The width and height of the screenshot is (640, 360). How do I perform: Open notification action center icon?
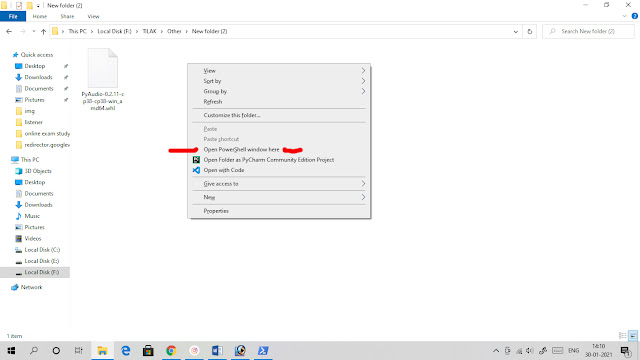click(x=625, y=351)
